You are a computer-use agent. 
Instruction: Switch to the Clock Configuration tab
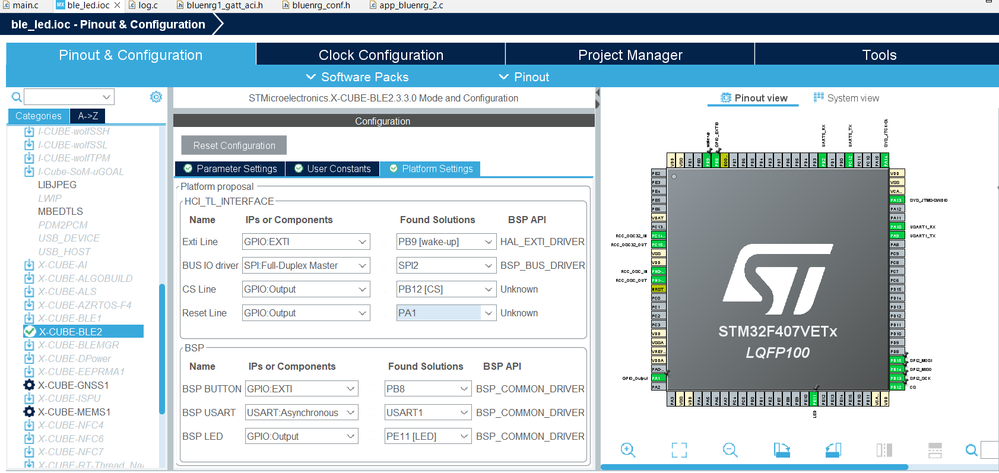click(x=381, y=55)
